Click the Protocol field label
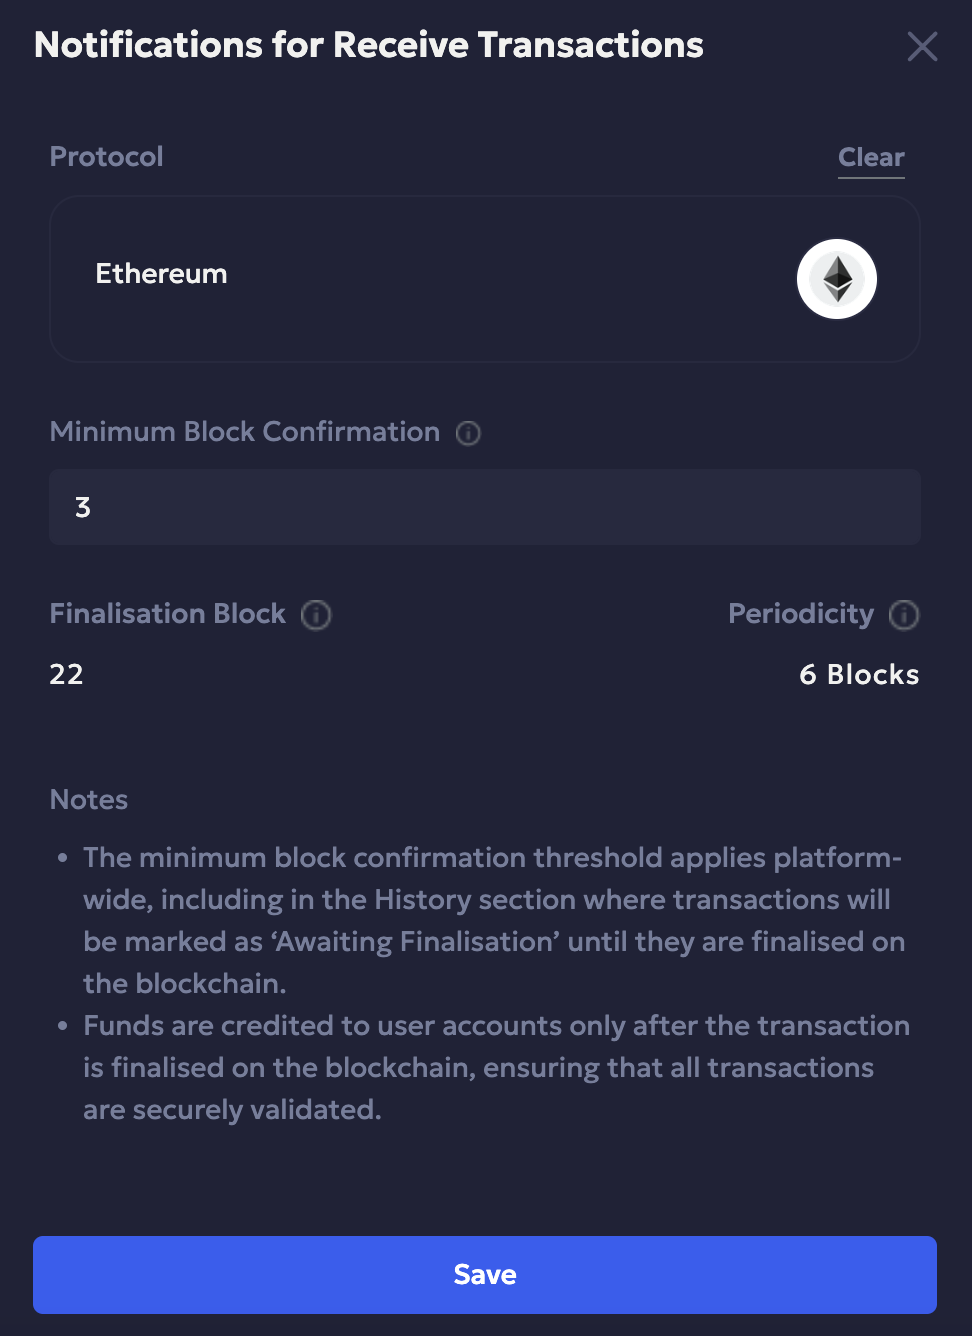 point(107,157)
